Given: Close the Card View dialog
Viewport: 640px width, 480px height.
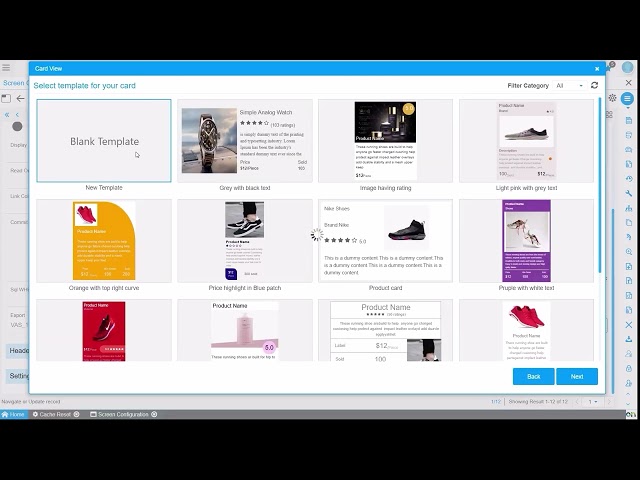Looking at the screenshot, I should (x=597, y=69).
